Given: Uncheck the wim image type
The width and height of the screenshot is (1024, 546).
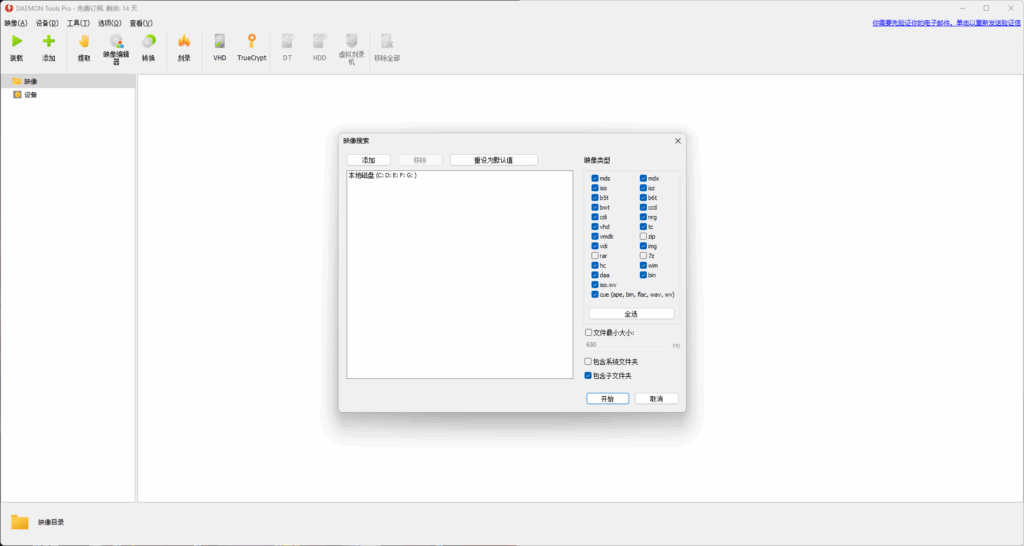Looking at the screenshot, I should point(643,266).
